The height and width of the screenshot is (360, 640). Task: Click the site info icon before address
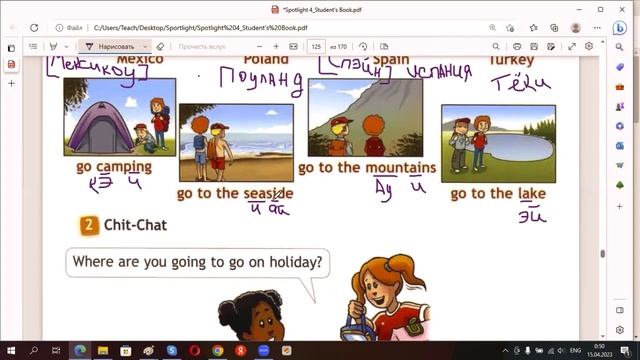point(59,28)
